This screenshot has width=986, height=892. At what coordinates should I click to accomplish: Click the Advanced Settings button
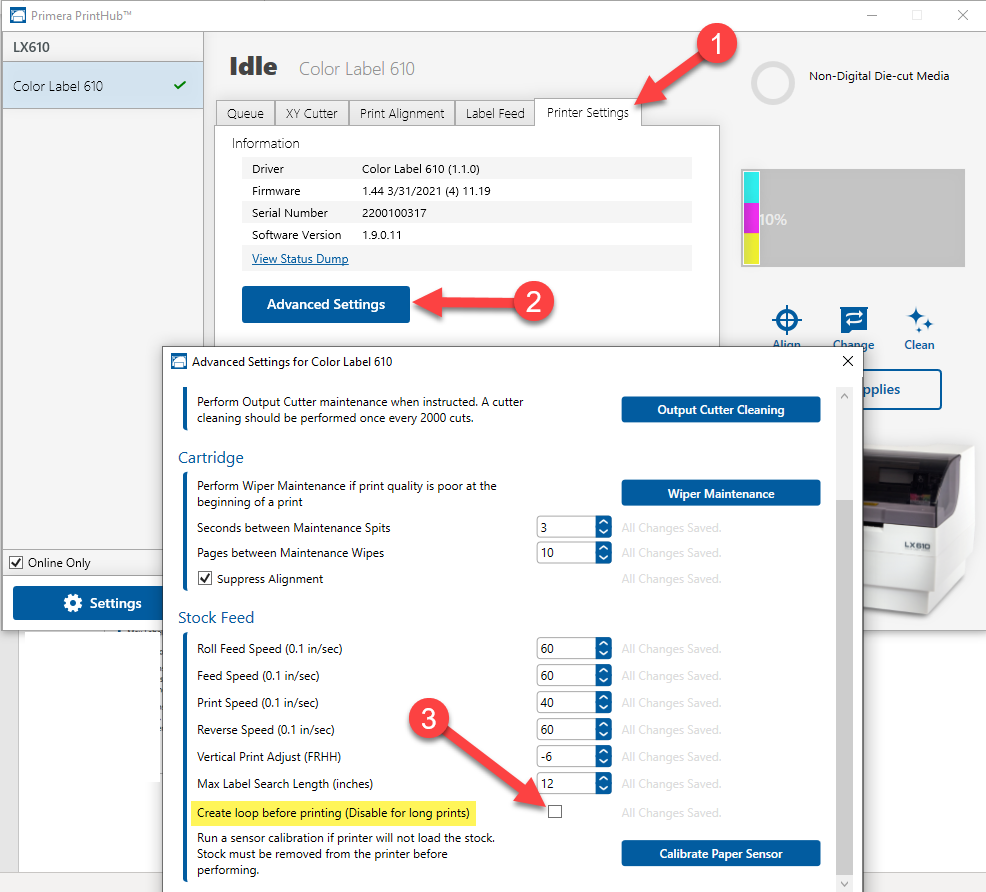(326, 304)
